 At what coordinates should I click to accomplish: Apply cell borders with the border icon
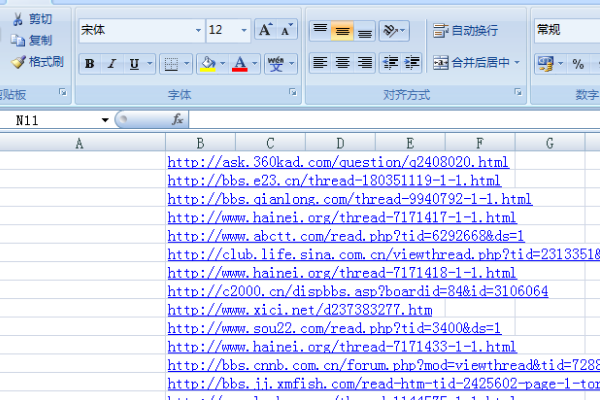pos(171,64)
